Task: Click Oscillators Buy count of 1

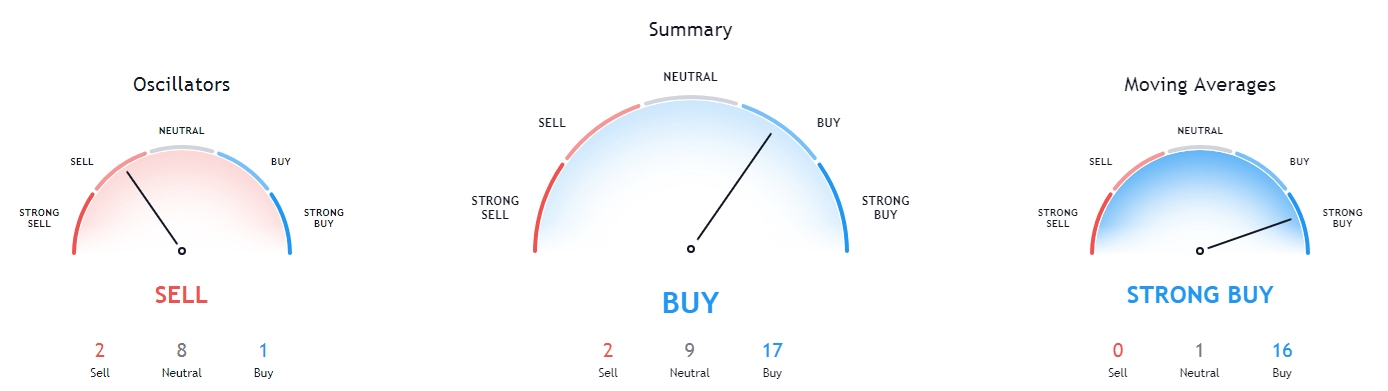Action: (x=263, y=351)
